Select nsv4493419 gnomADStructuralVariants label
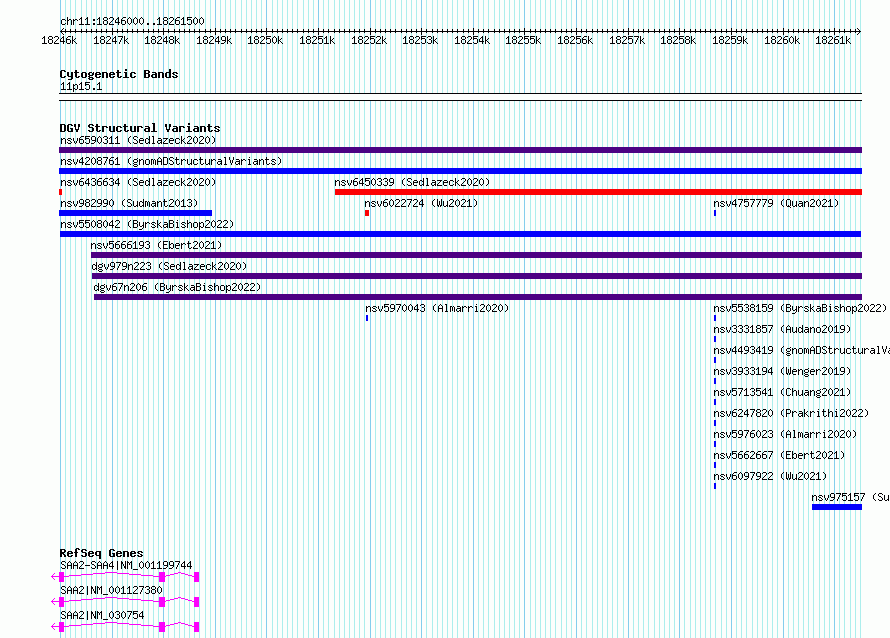The width and height of the screenshot is (890, 638). tap(801, 350)
